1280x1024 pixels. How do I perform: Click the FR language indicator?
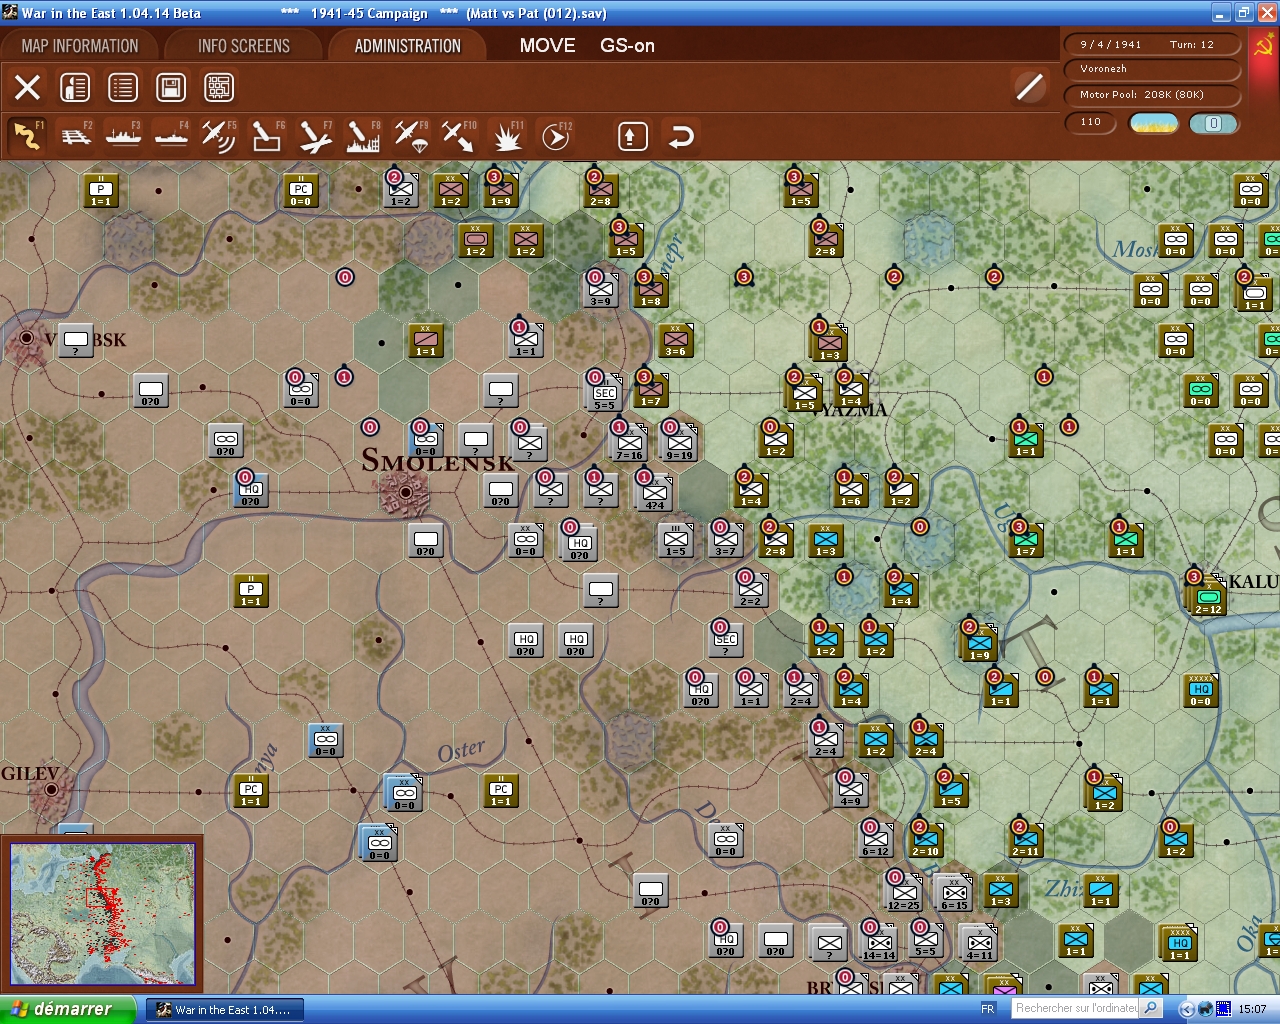(x=988, y=1009)
